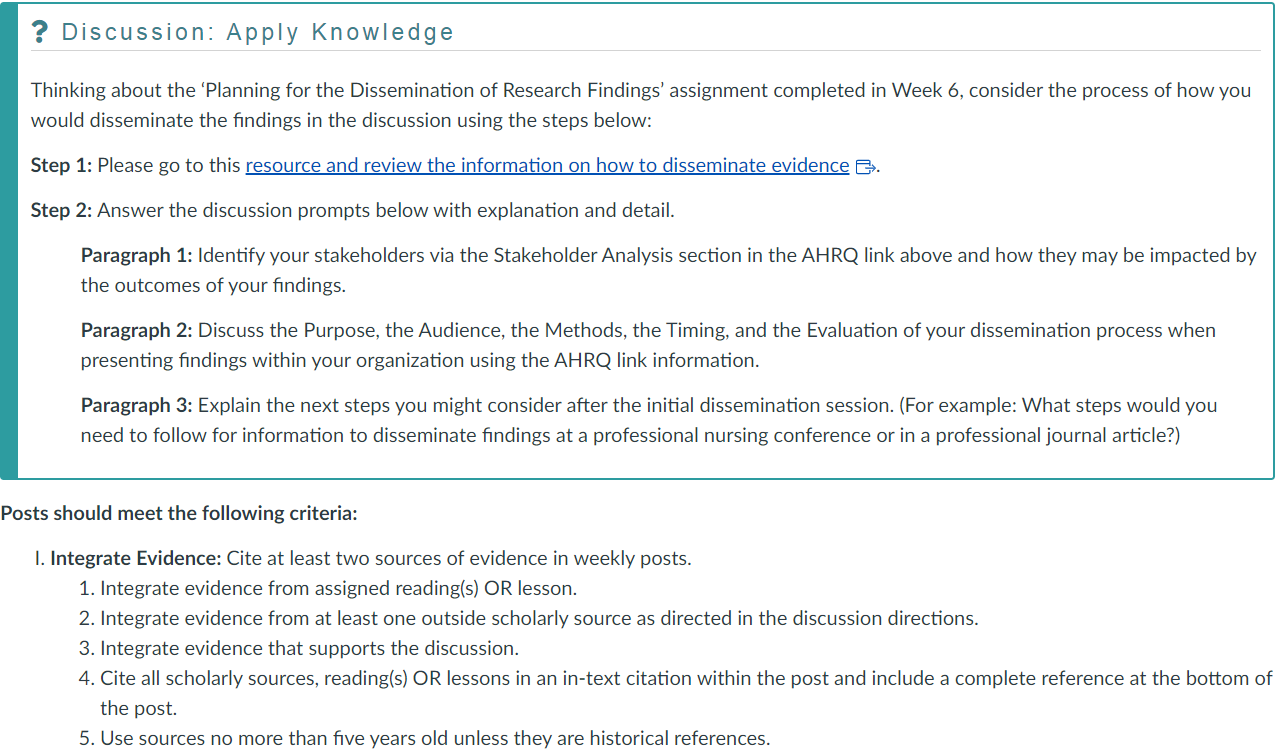Click the external link icon after the resource link

pos(866,167)
